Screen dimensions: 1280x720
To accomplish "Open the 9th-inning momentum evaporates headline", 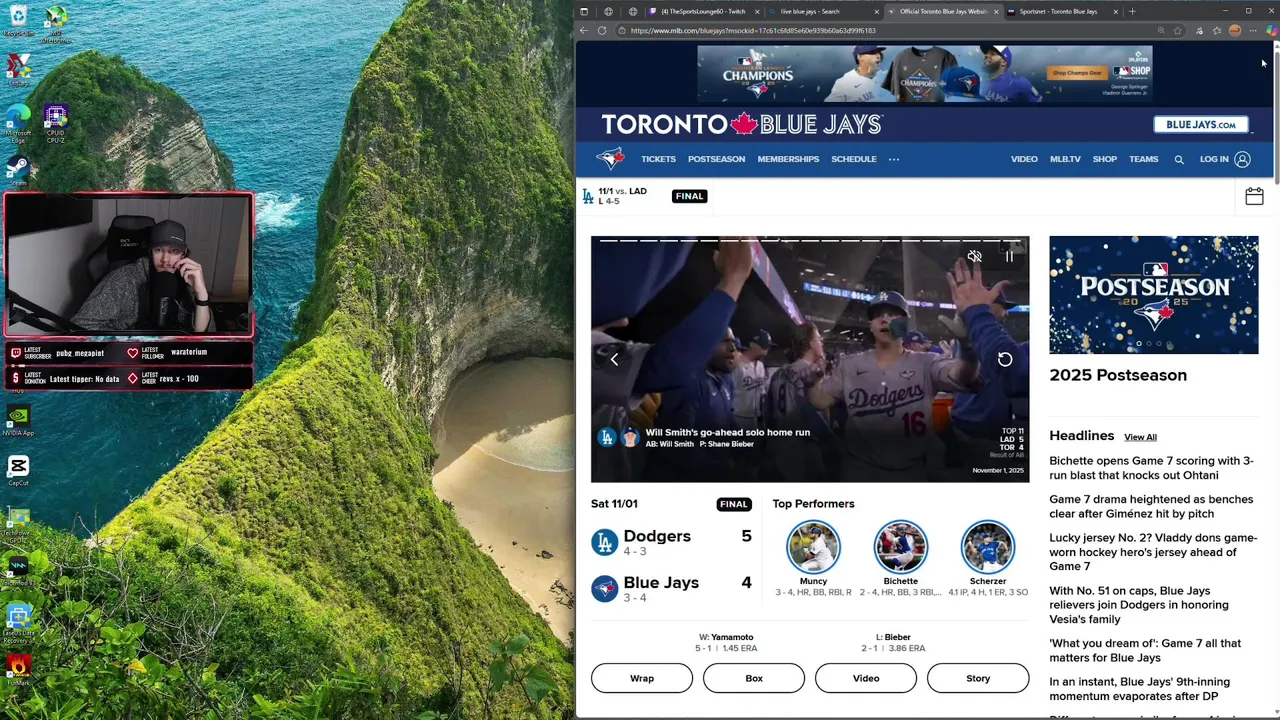I will (x=1140, y=689).
